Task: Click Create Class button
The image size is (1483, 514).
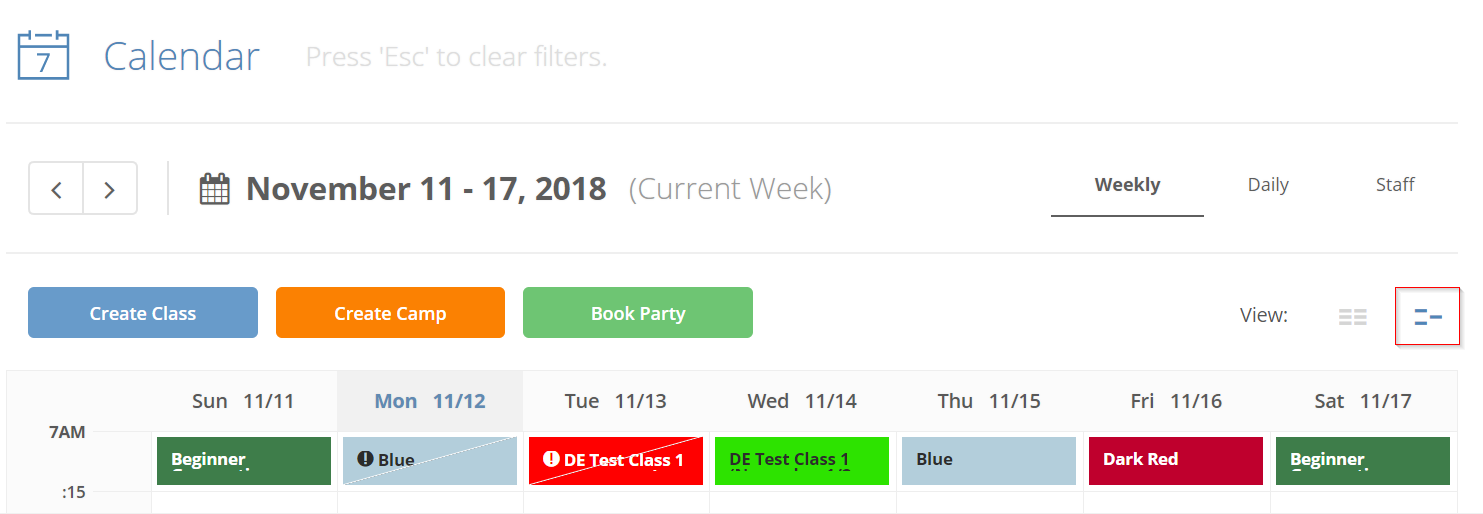Action: tap(143, 313)
